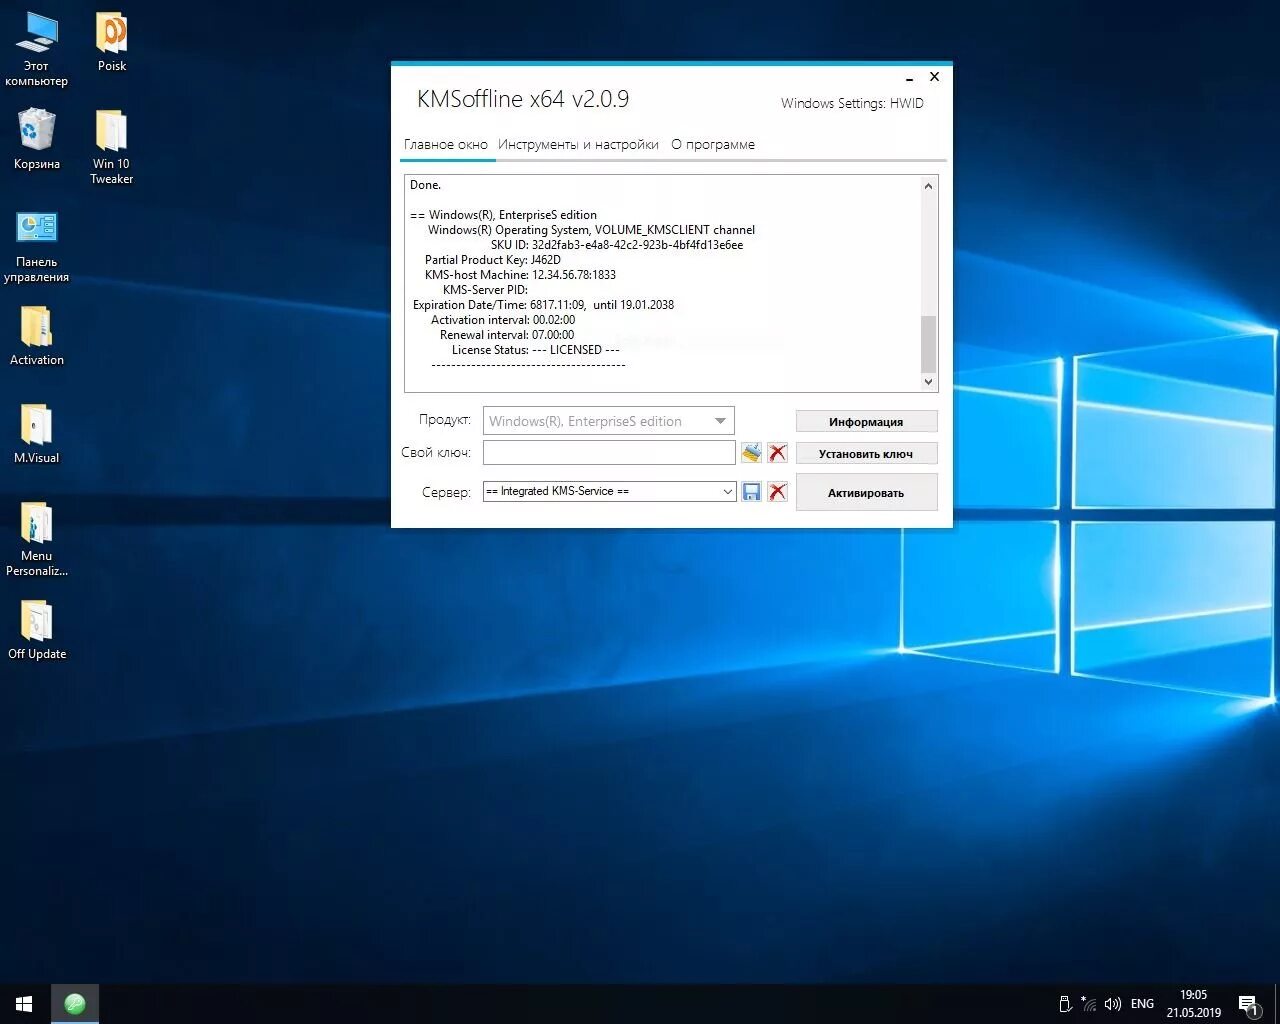The width and height of the screenshot is (1280, 1024).
Task: Click the SKU ID line in log
Action: tap(616, 245)
